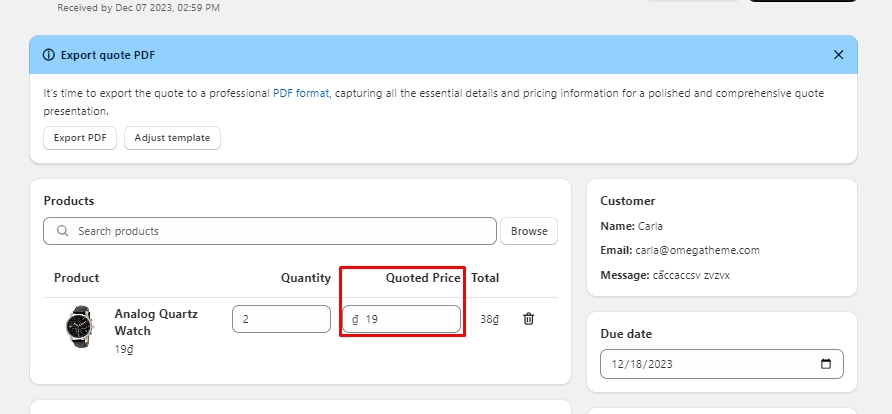This screenshot has height=414, width=892.
Task: Click the Due date field 12/18/2023
Action: click(710, 364)
